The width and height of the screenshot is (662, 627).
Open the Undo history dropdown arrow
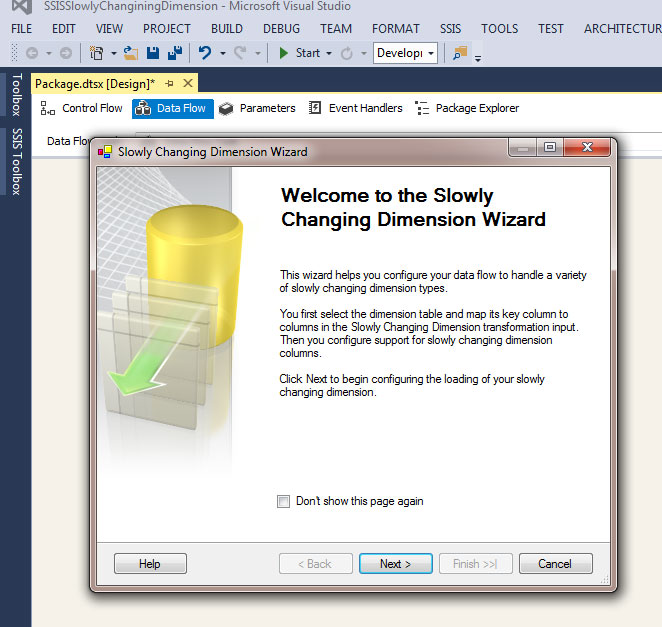(223, 54)
